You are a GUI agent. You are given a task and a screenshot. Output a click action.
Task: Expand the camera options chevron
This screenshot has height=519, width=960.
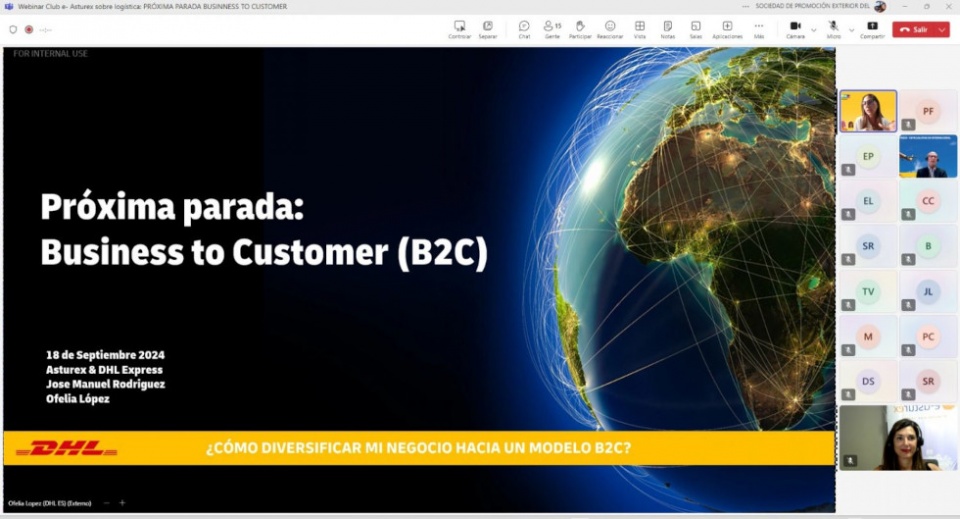(814, 29)
